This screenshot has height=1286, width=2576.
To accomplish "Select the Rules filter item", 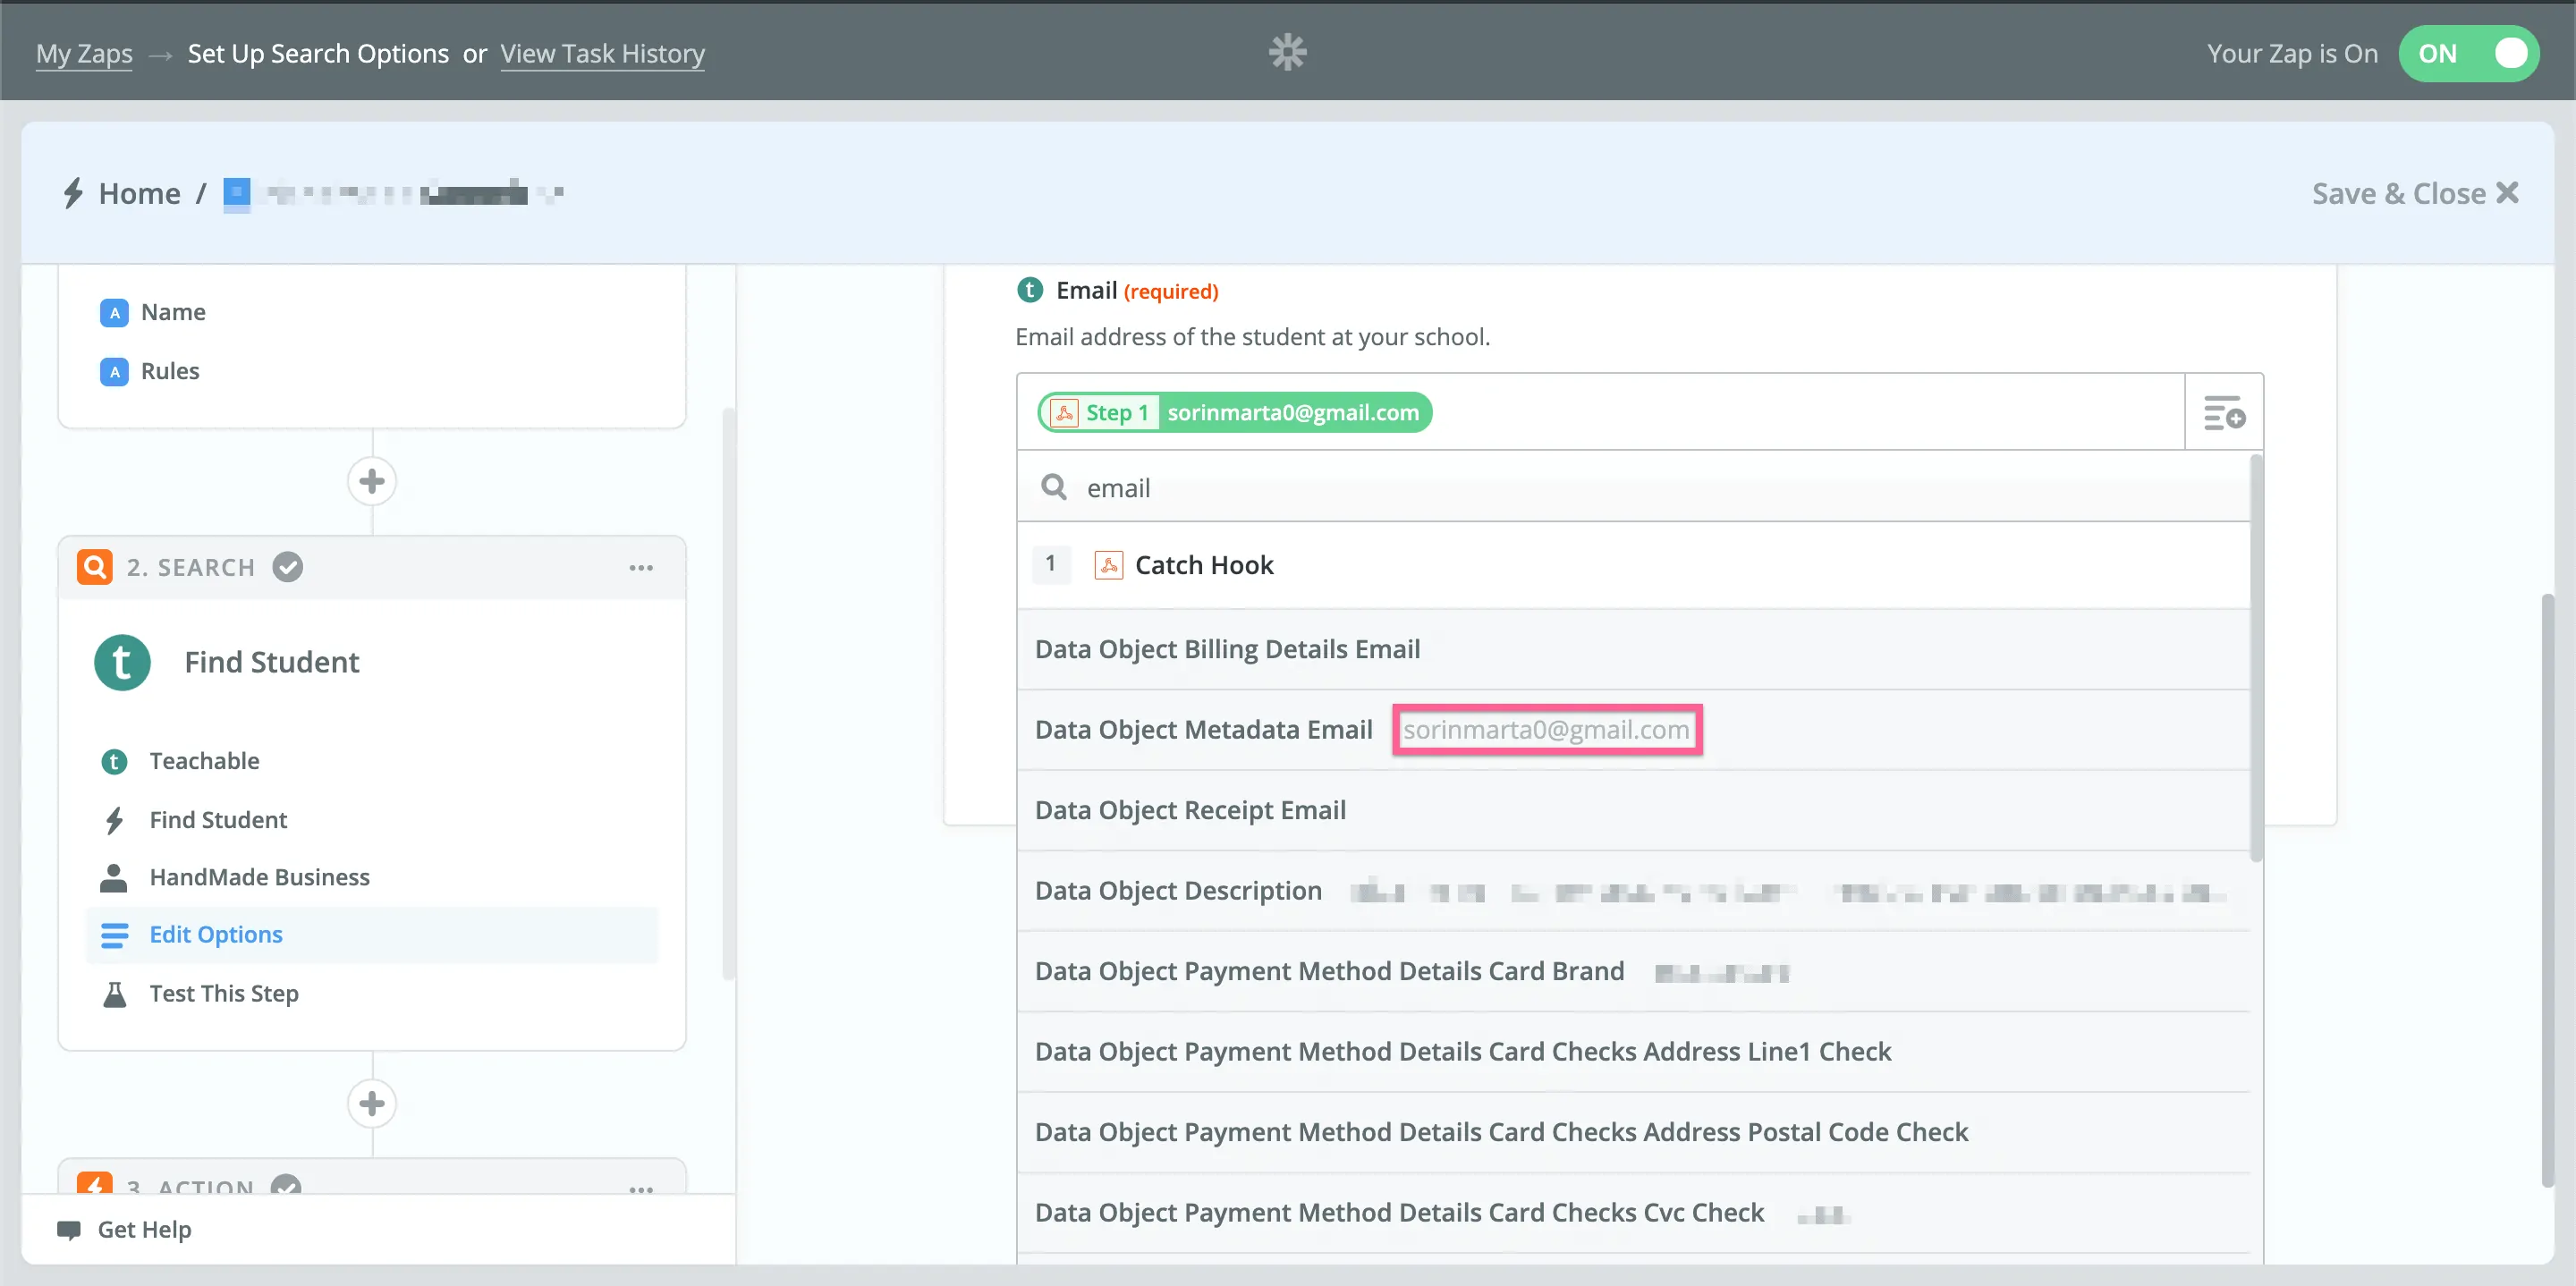I will click(170, 371).
